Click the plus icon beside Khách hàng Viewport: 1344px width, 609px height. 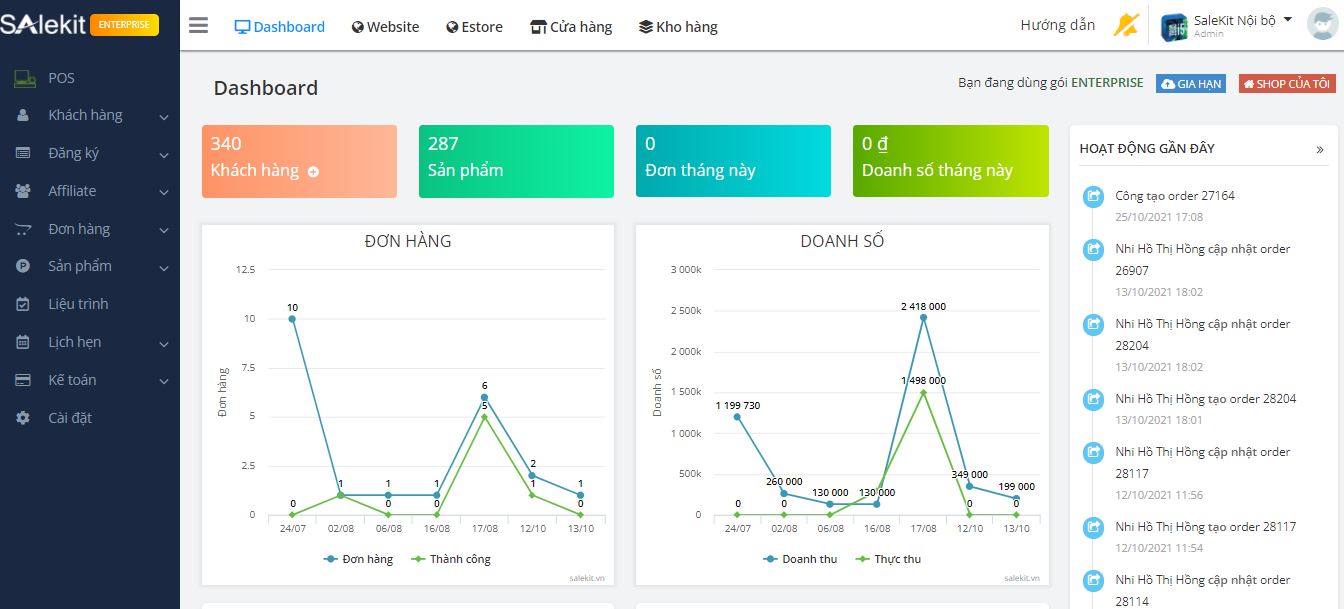click(x=313, y=172)
